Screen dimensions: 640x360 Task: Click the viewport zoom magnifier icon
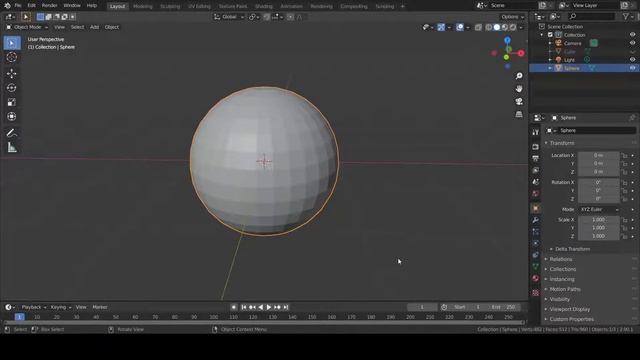(x=519, y=76)
